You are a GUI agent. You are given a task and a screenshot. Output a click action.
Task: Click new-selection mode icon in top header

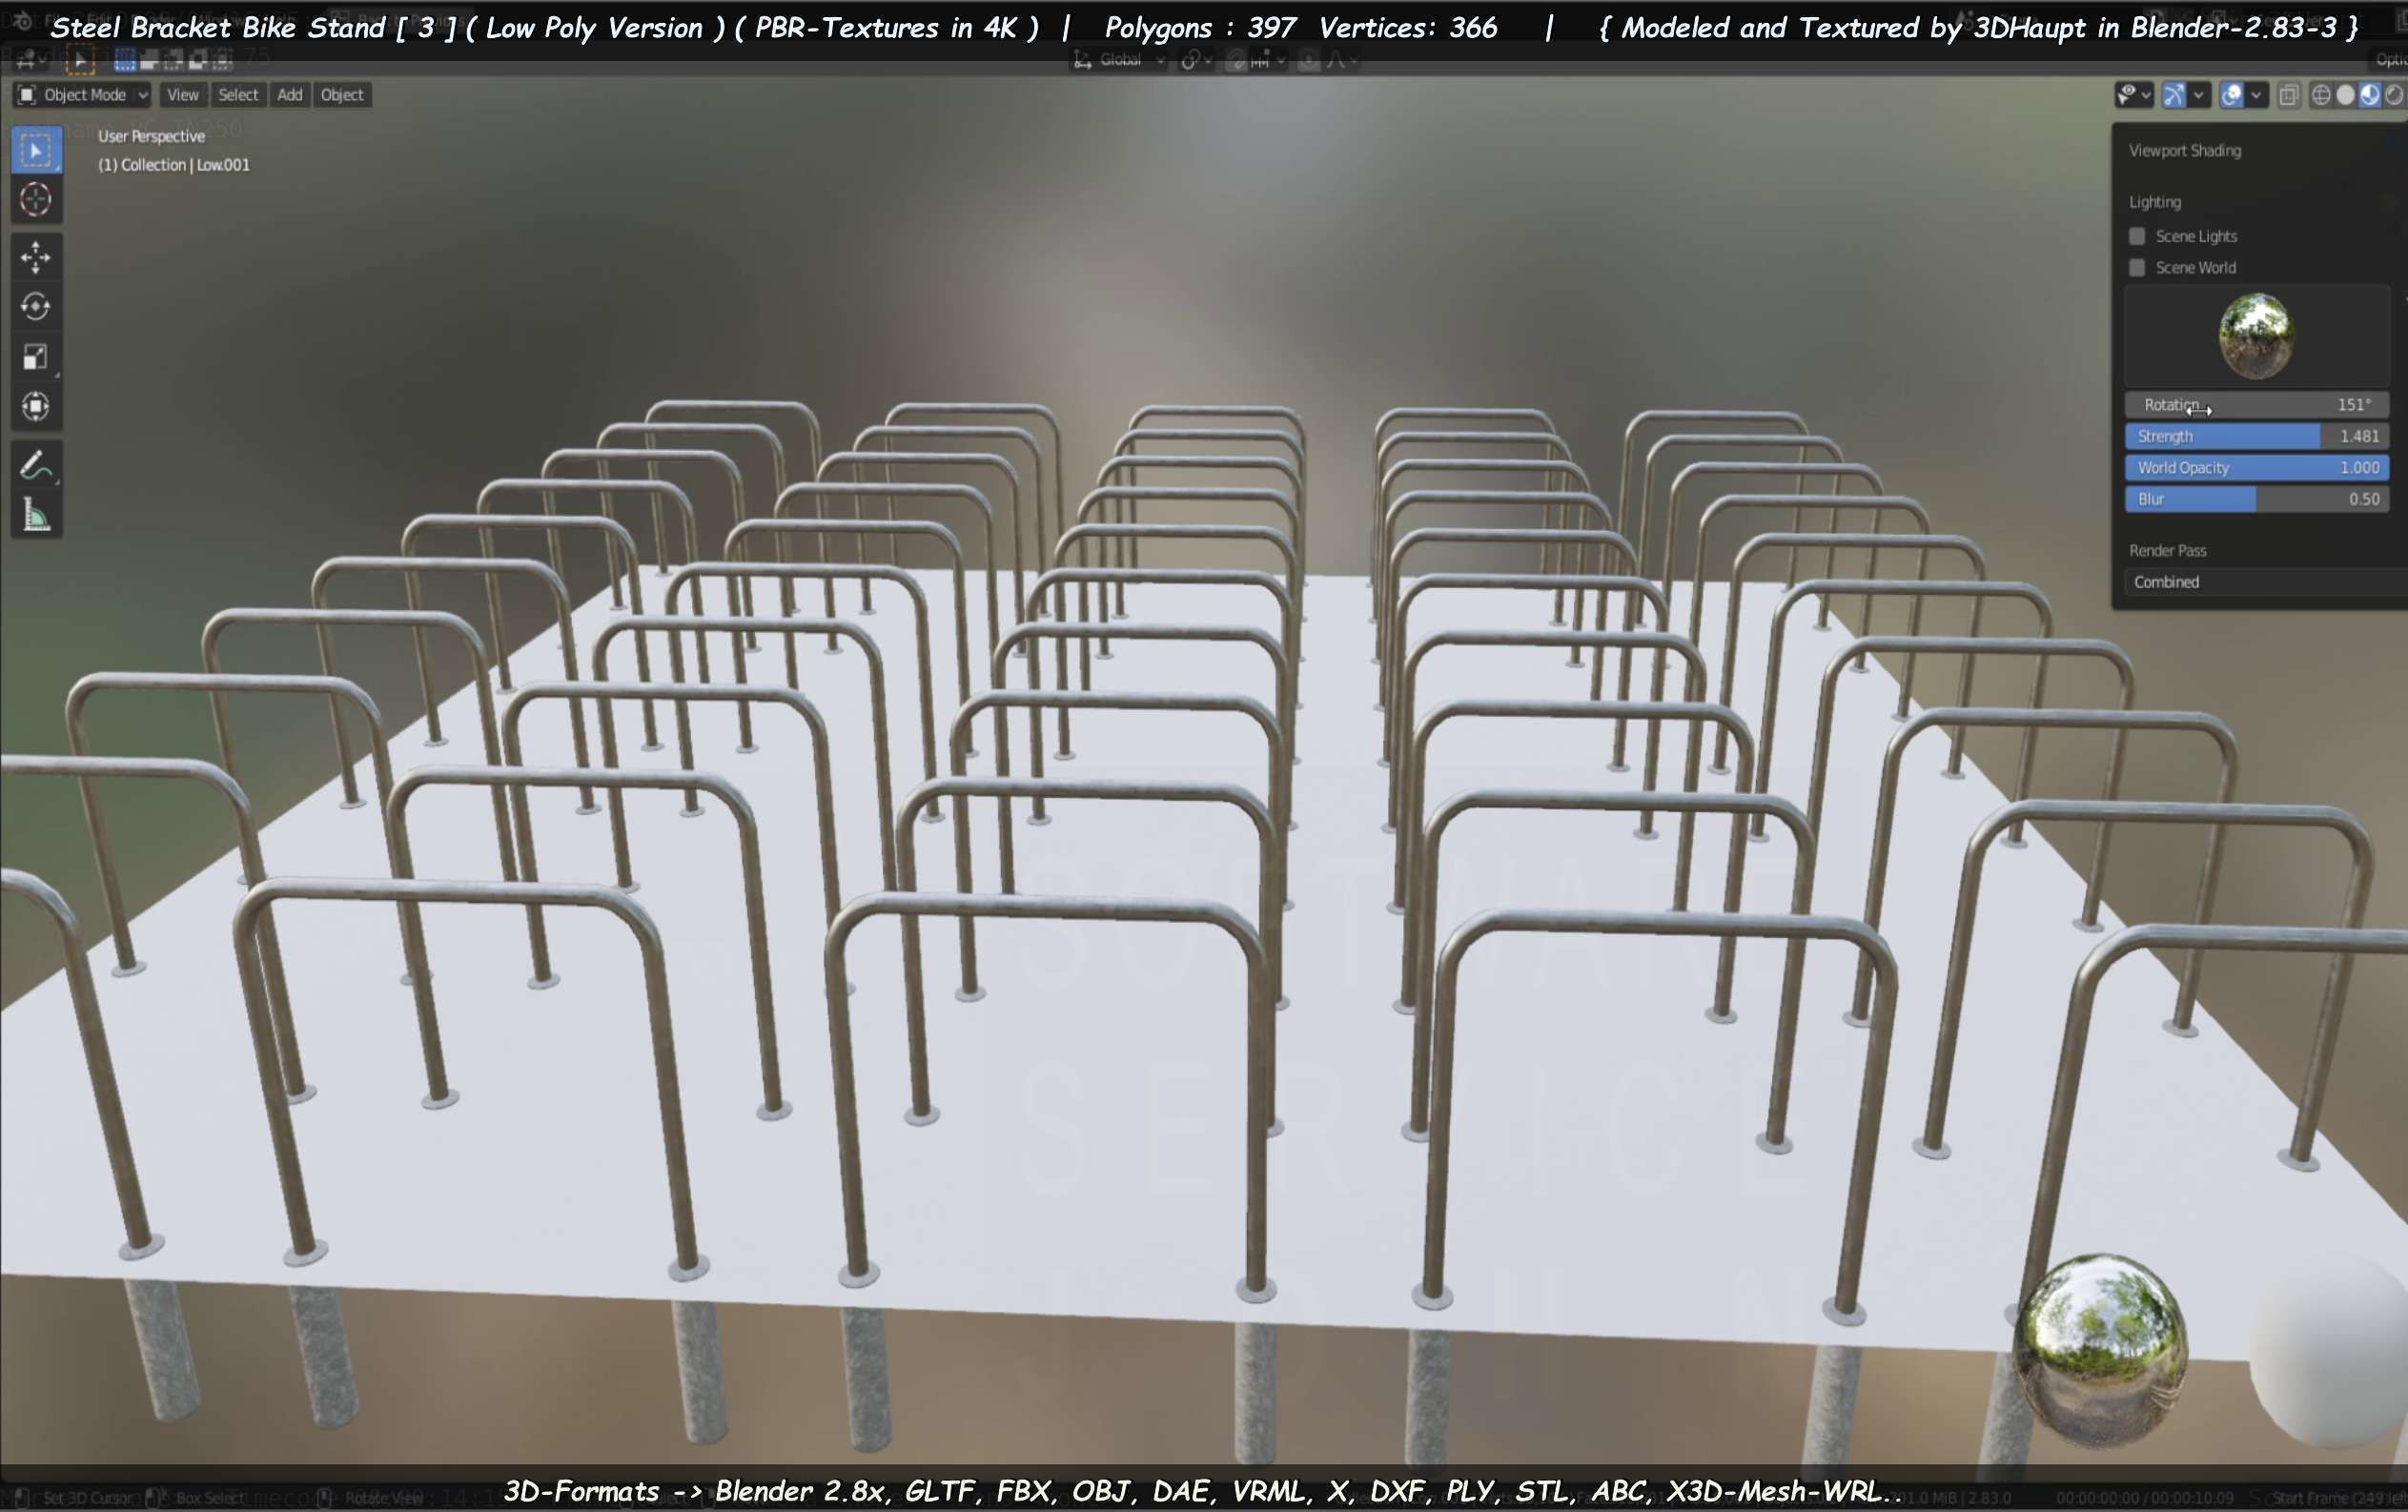pos(125,61)
